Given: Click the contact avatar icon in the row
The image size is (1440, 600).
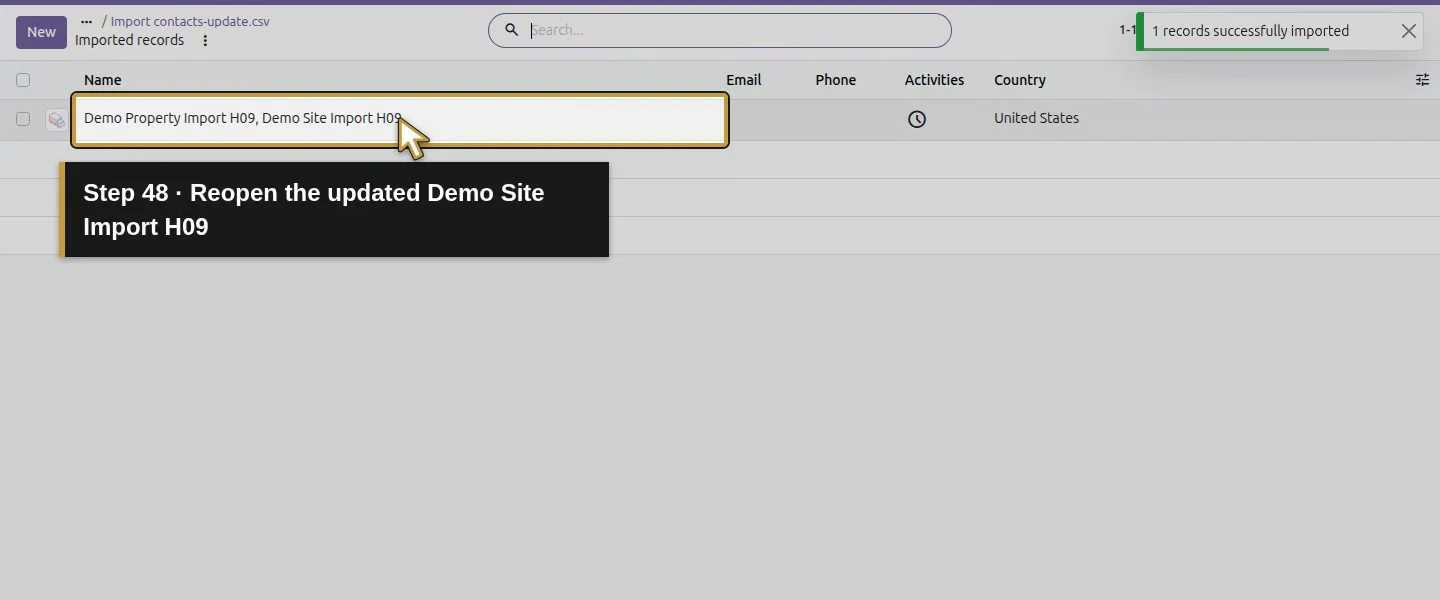Looking at the screenshot, I should coord(57,120).
